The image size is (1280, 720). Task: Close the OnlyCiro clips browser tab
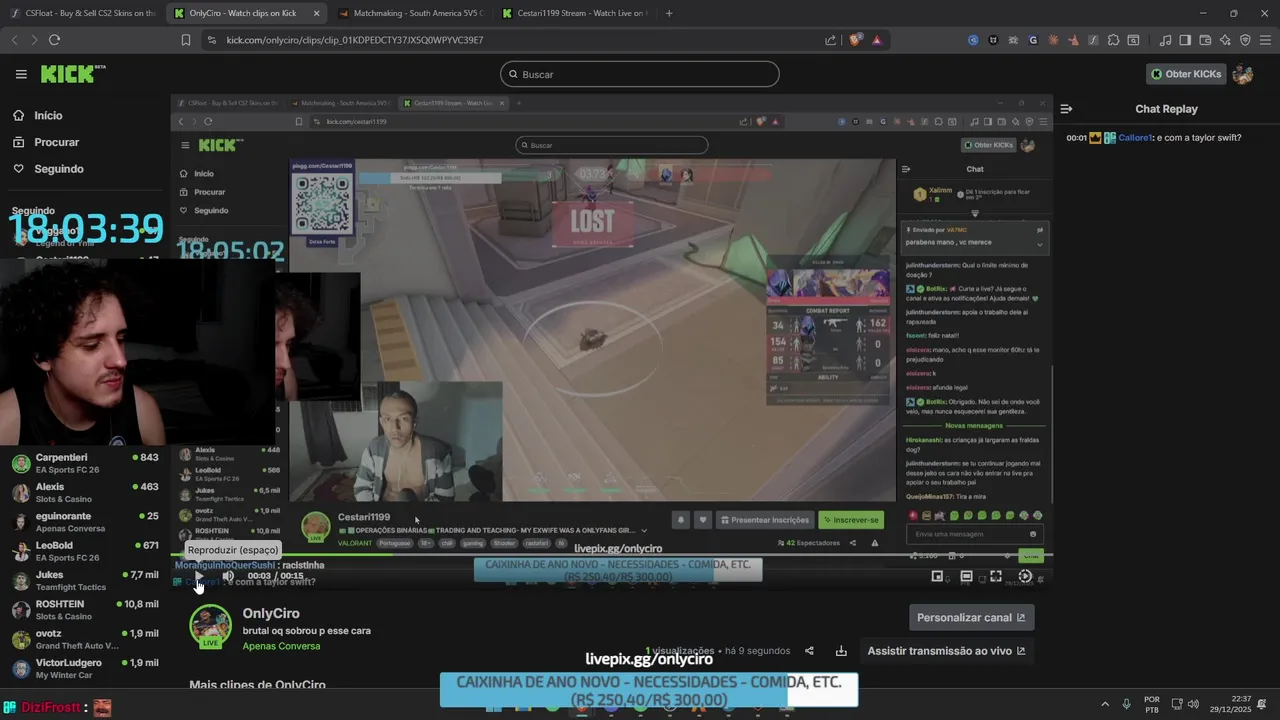point(317,13)
